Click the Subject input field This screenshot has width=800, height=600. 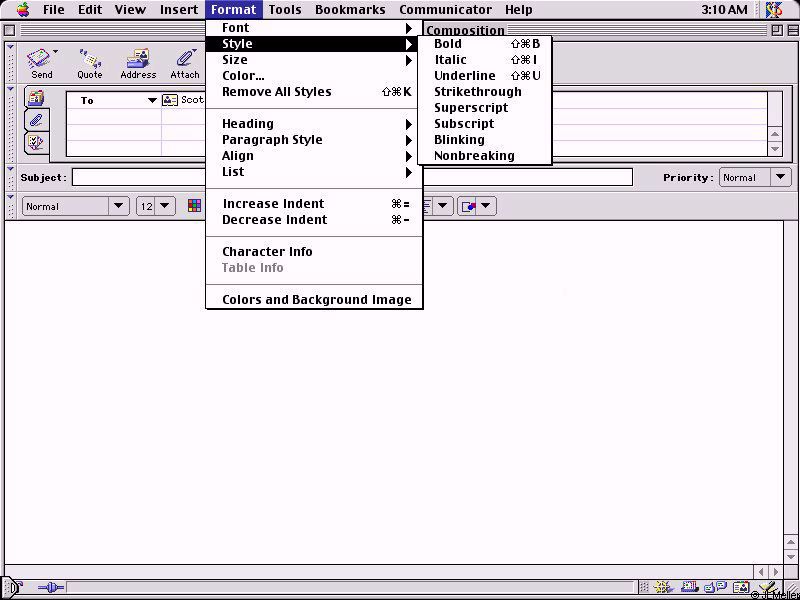point(352,178)
